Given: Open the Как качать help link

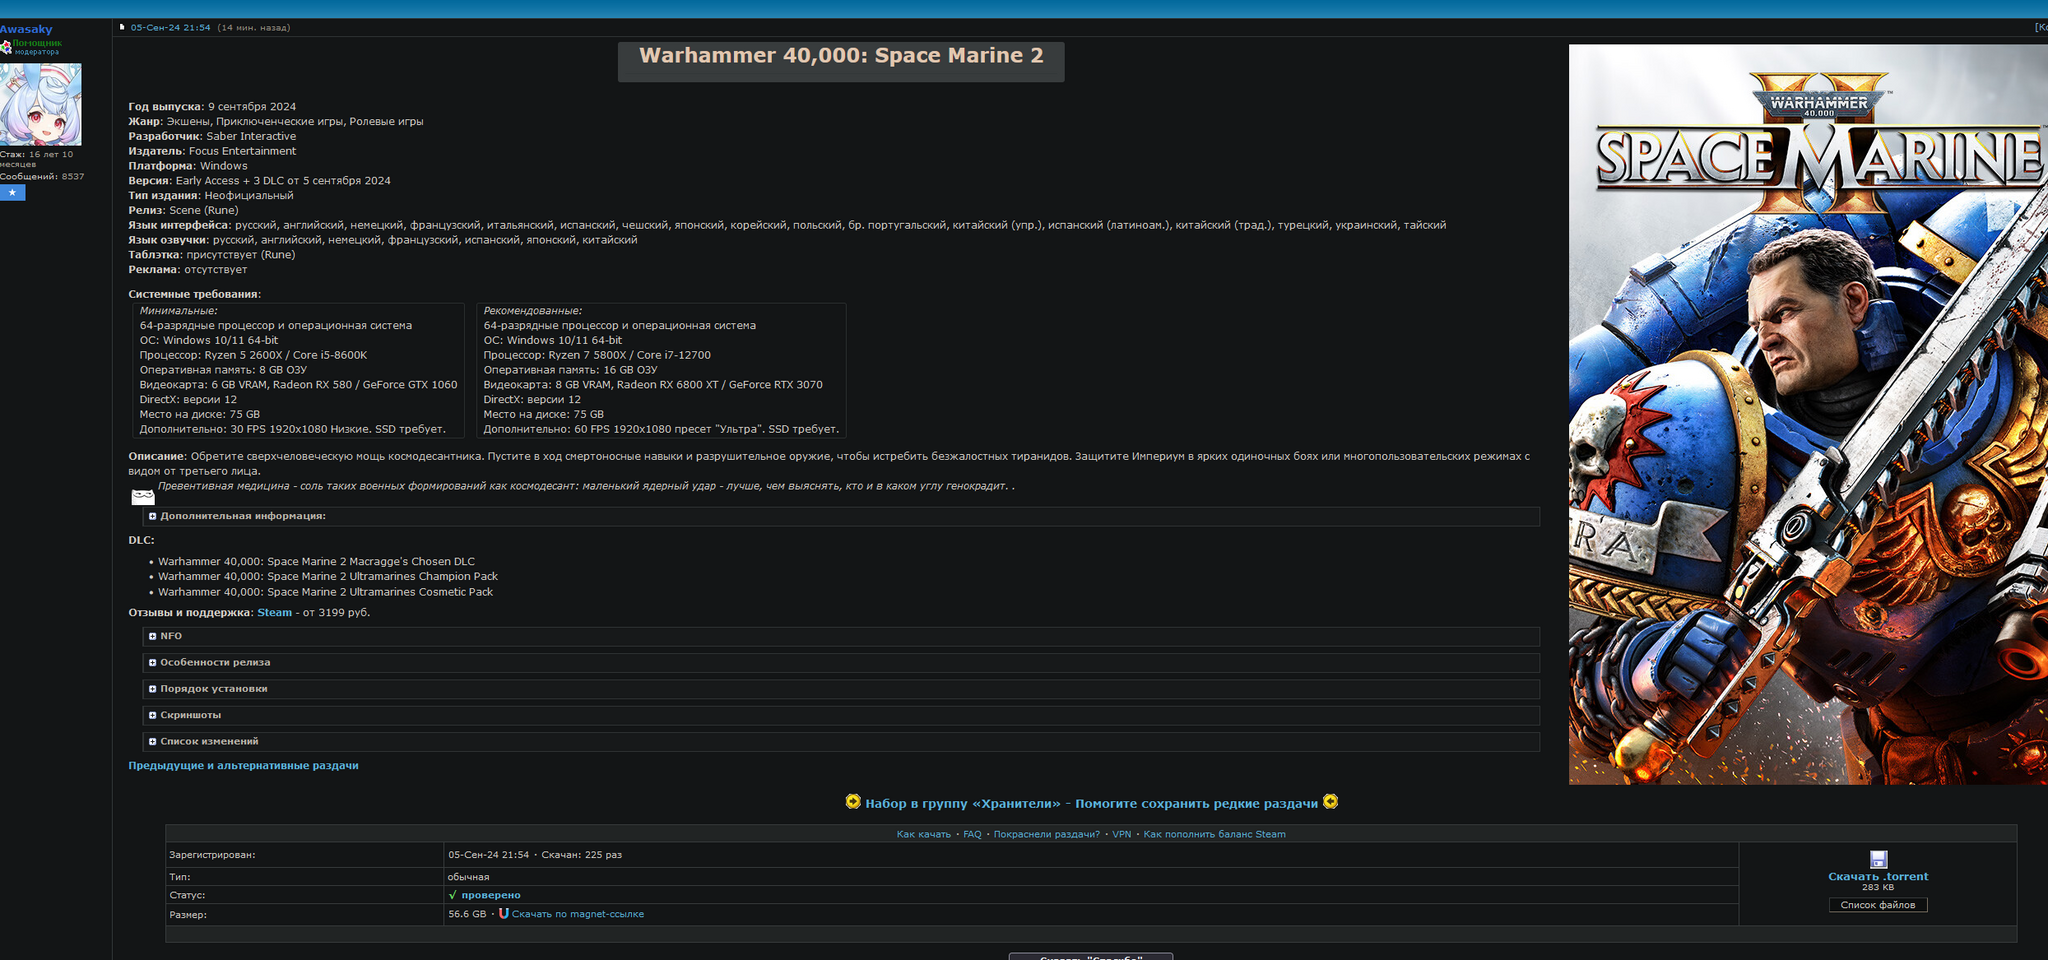Looking at the screenshot, I should (923, 834).
